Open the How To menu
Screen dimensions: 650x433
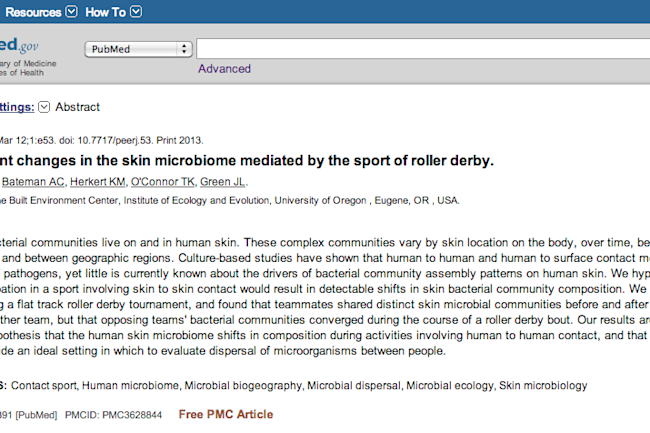click(105, 12)
